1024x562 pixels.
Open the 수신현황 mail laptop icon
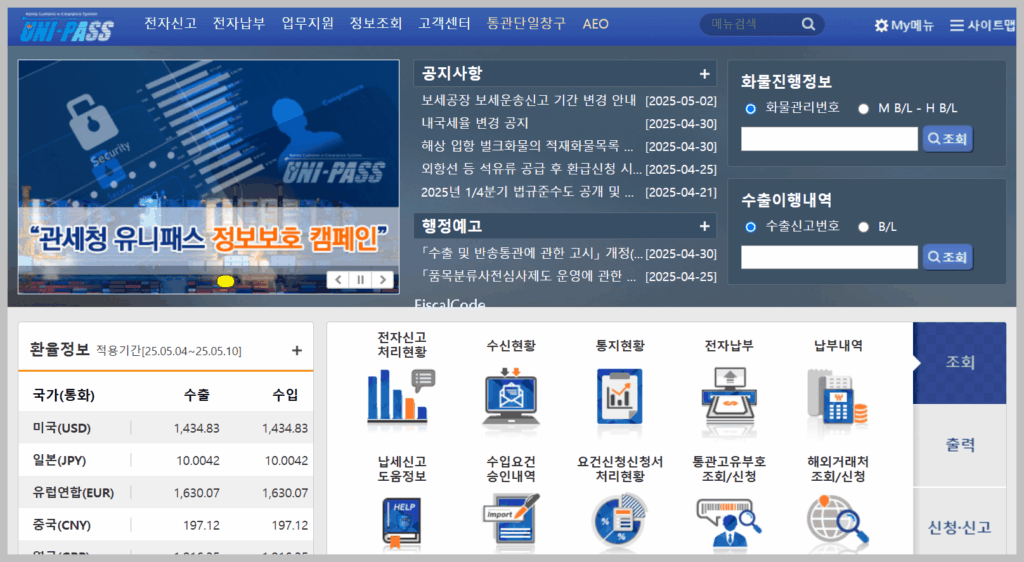[511, 396]
